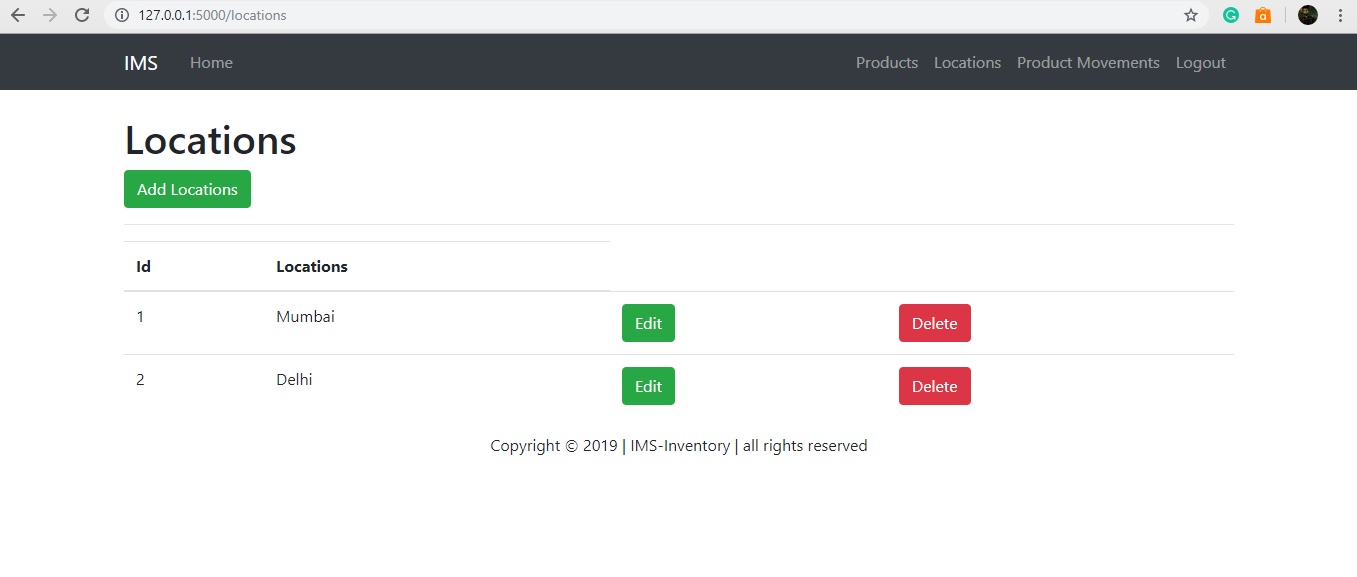Click the Home navigation link
Screen dimensions: 1357x577
[x=210, y=62]
